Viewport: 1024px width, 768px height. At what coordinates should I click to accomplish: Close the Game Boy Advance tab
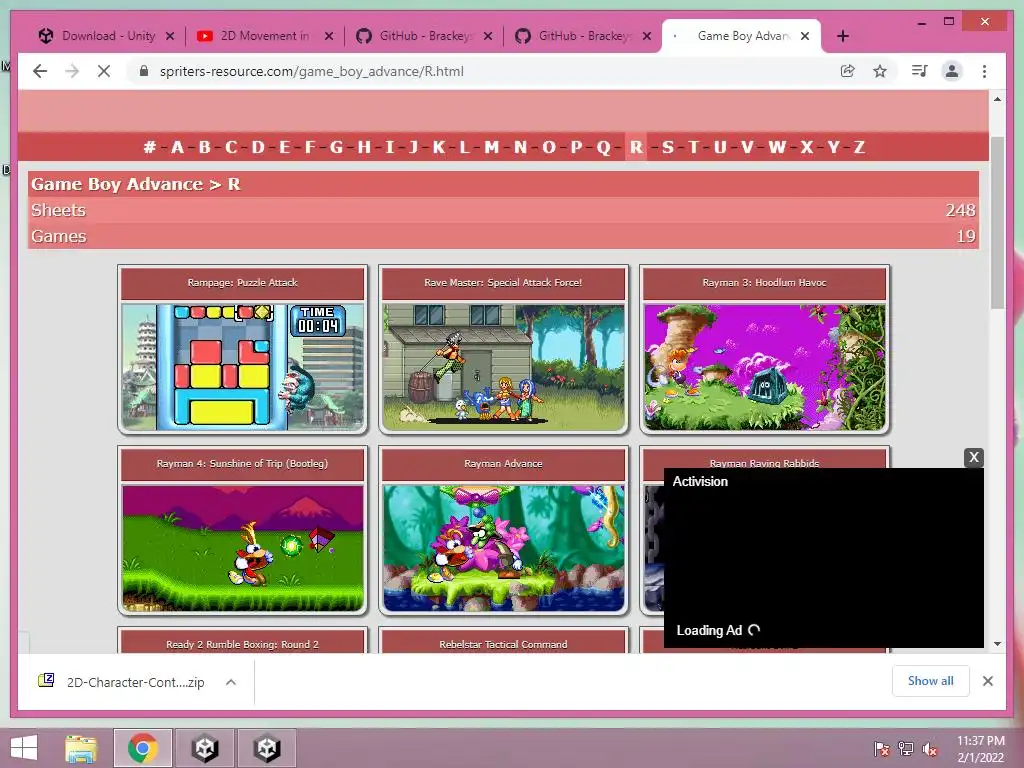click(x=805, y=36)
